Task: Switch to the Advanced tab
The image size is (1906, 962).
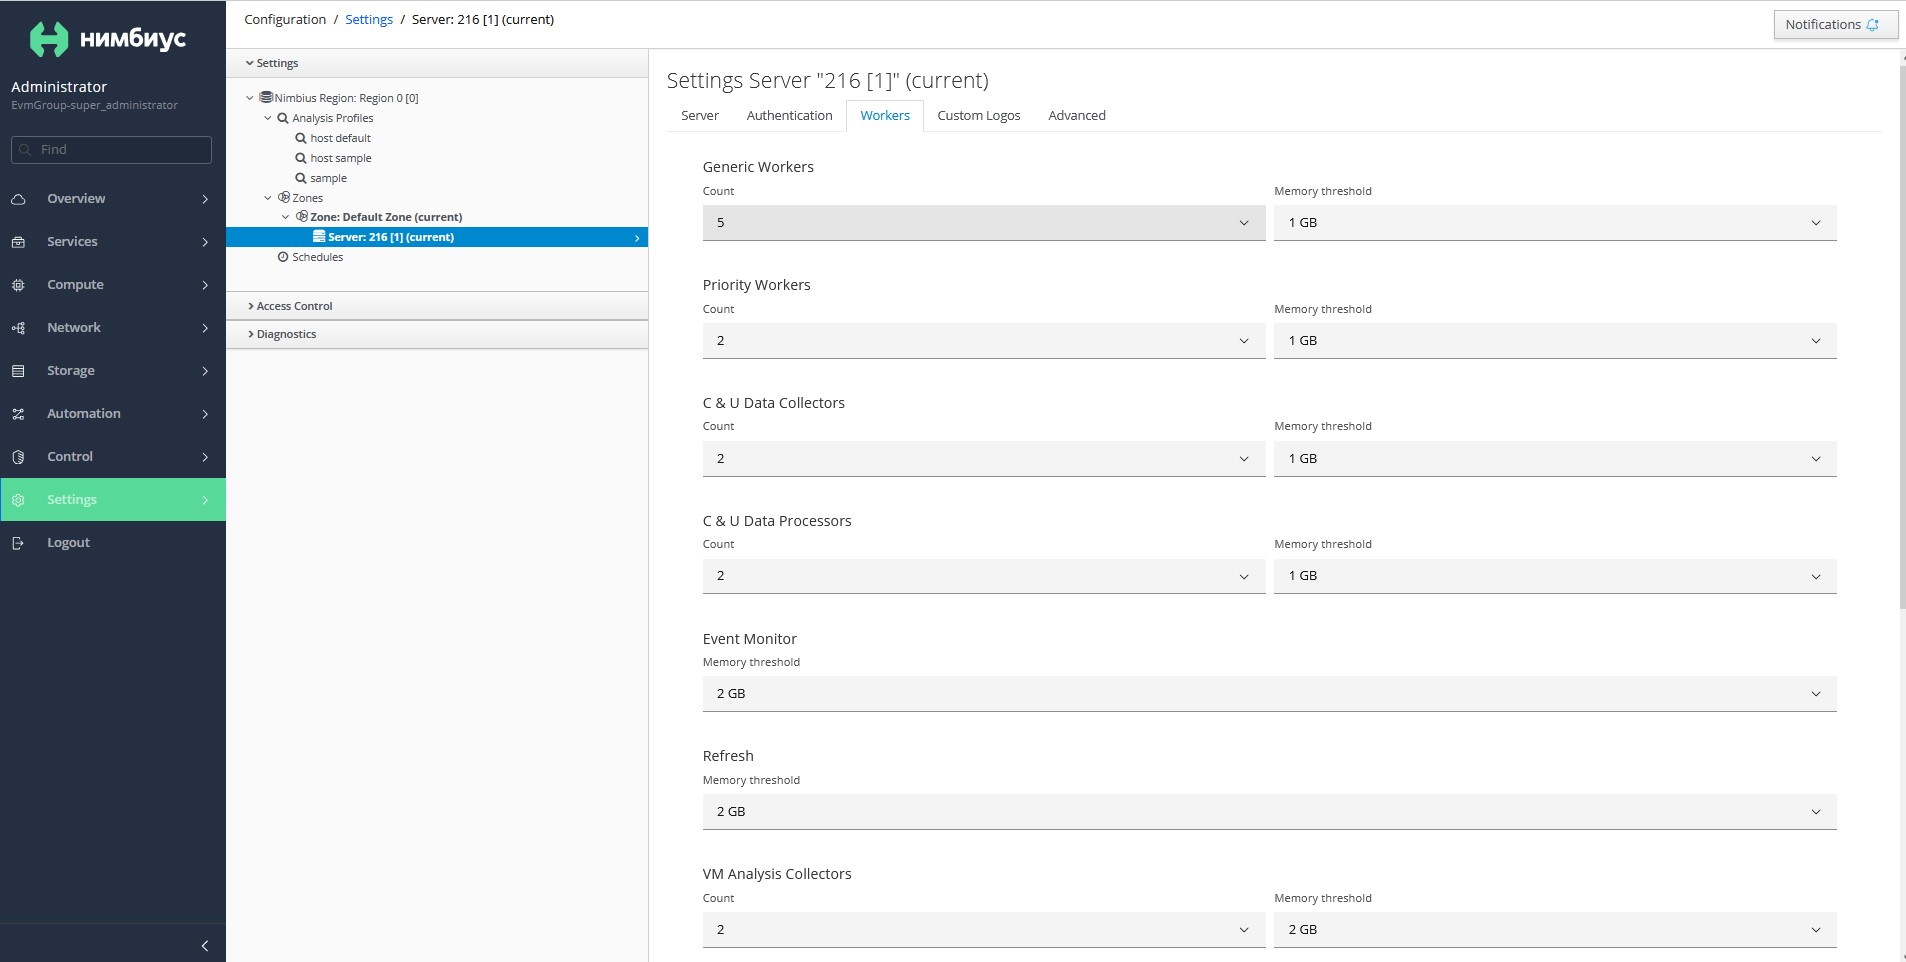Action: click(x=1077, y=116)
